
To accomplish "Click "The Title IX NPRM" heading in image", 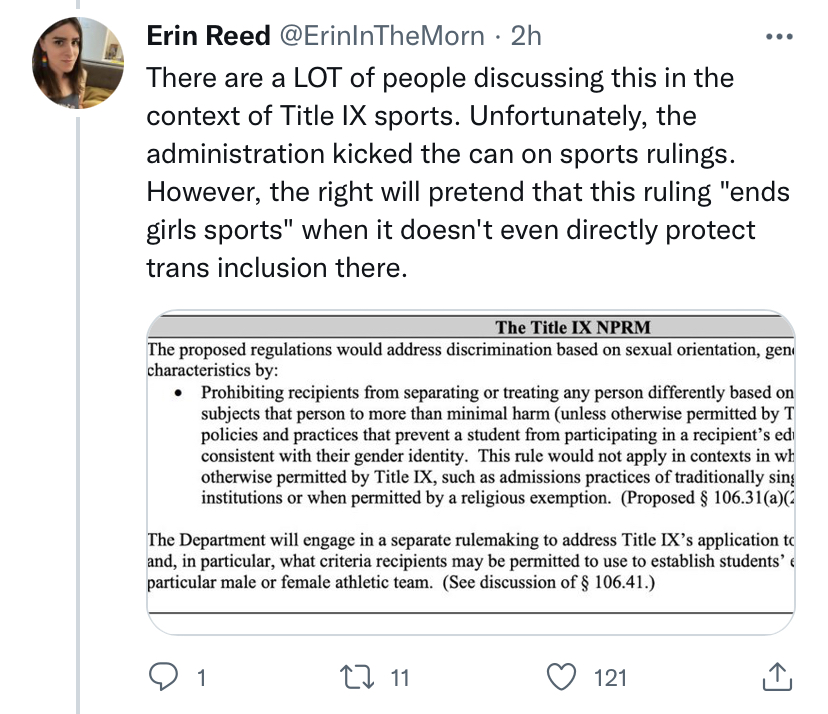I will [573, 327].
